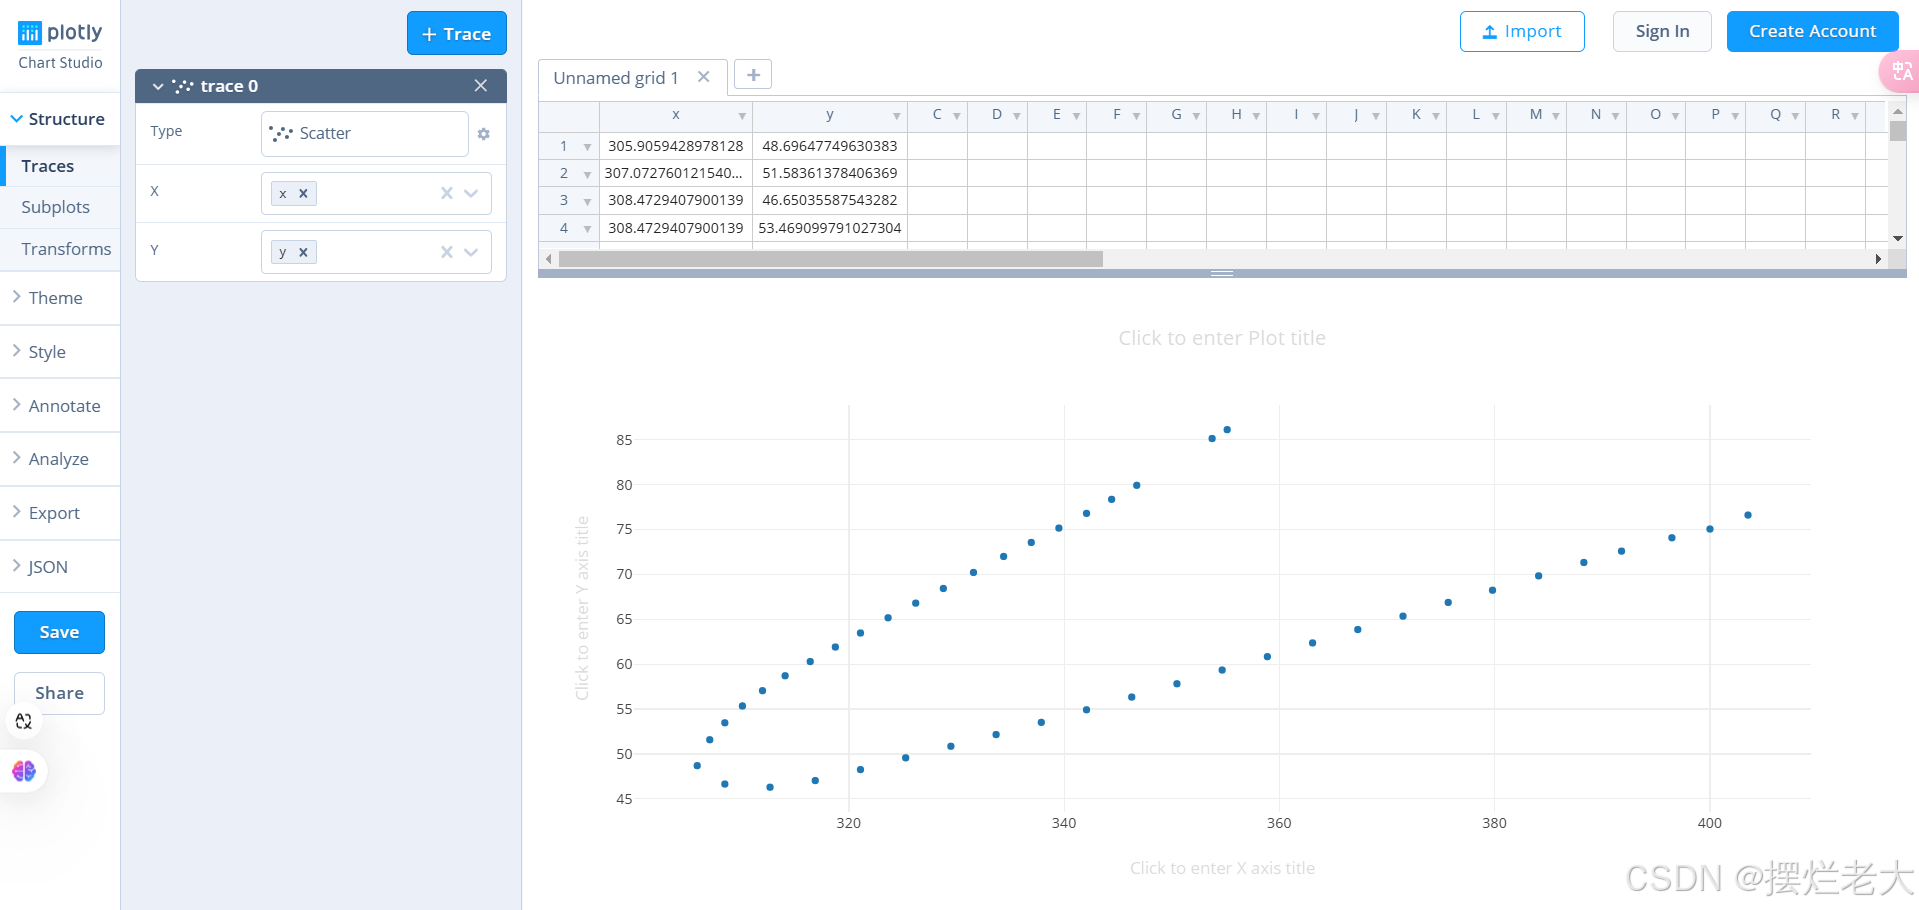Click to enter Plot title

click(1222, 338)
